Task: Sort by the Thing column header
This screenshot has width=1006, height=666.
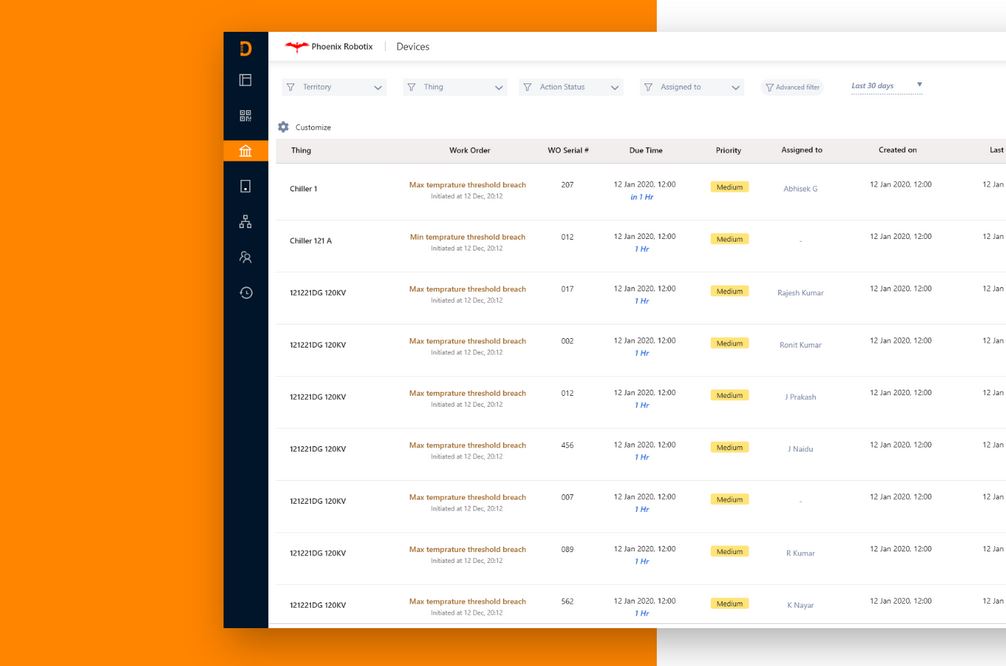Action: (x=301, y=150)
